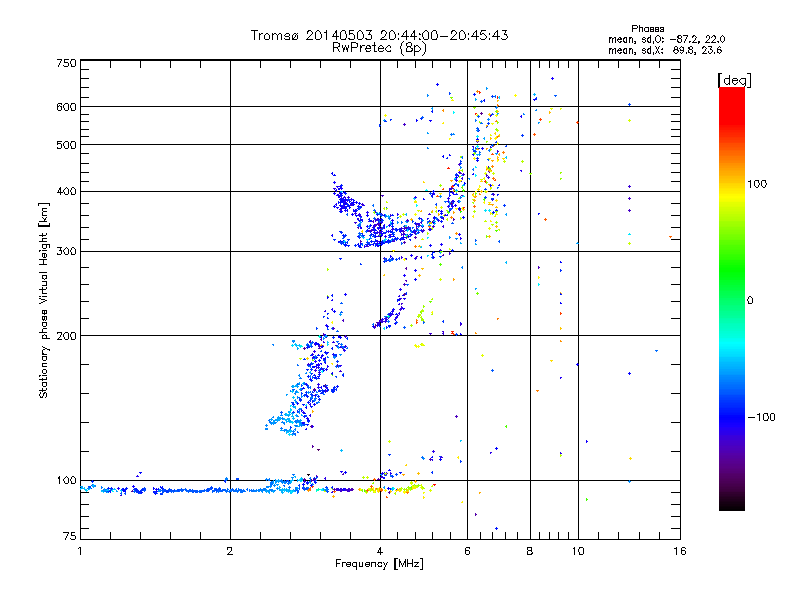The image size is (800, 600).
Task: Click the '300' height tick label
Action: [66, 252]
